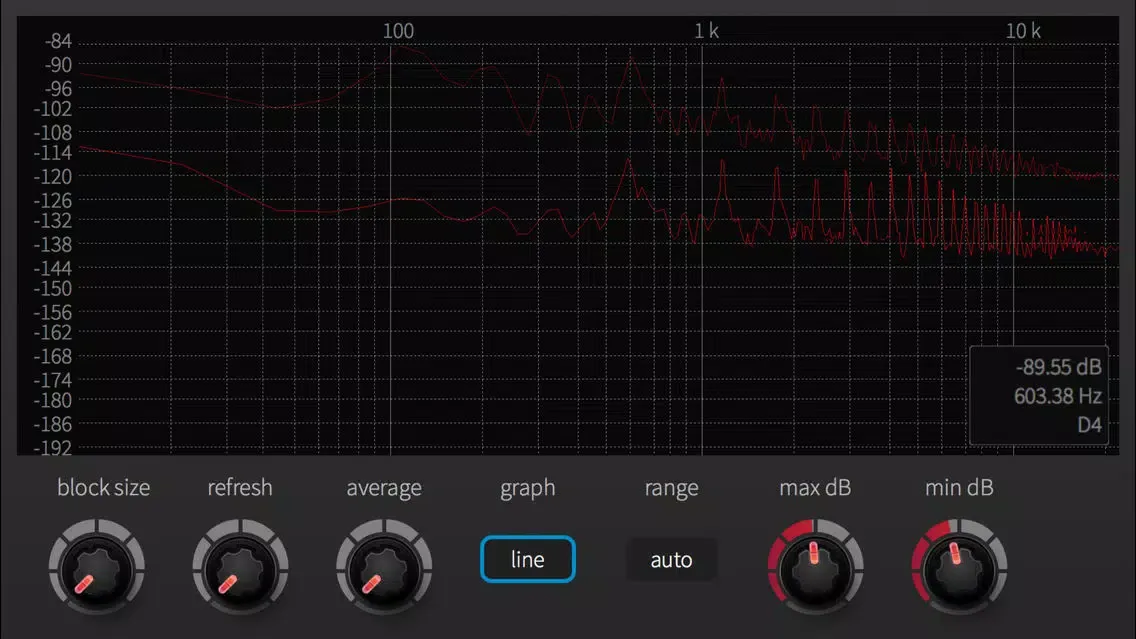The image size is (1136, 639).
Task: Click the graph label
Action: pyautogui.click(x=527, y=488)
